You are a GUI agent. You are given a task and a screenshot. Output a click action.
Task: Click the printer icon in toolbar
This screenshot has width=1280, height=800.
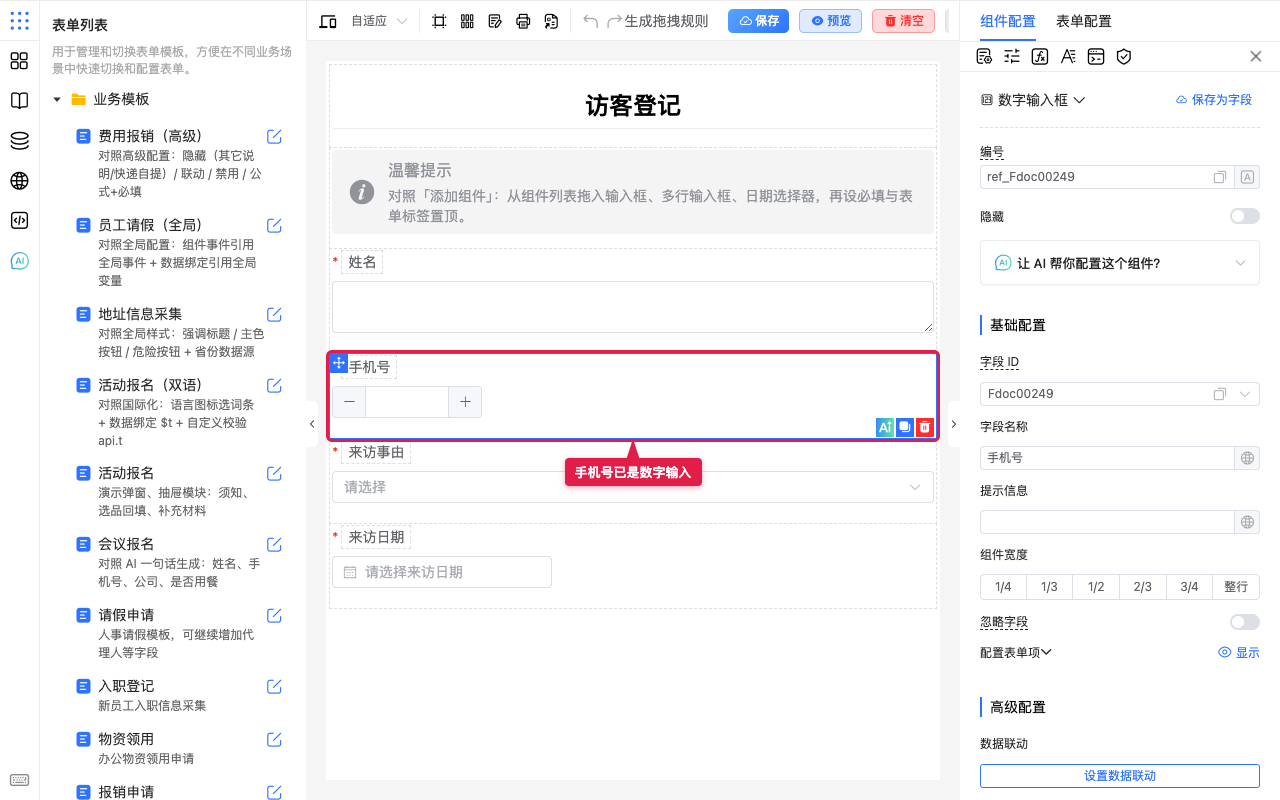click(523, 21)
